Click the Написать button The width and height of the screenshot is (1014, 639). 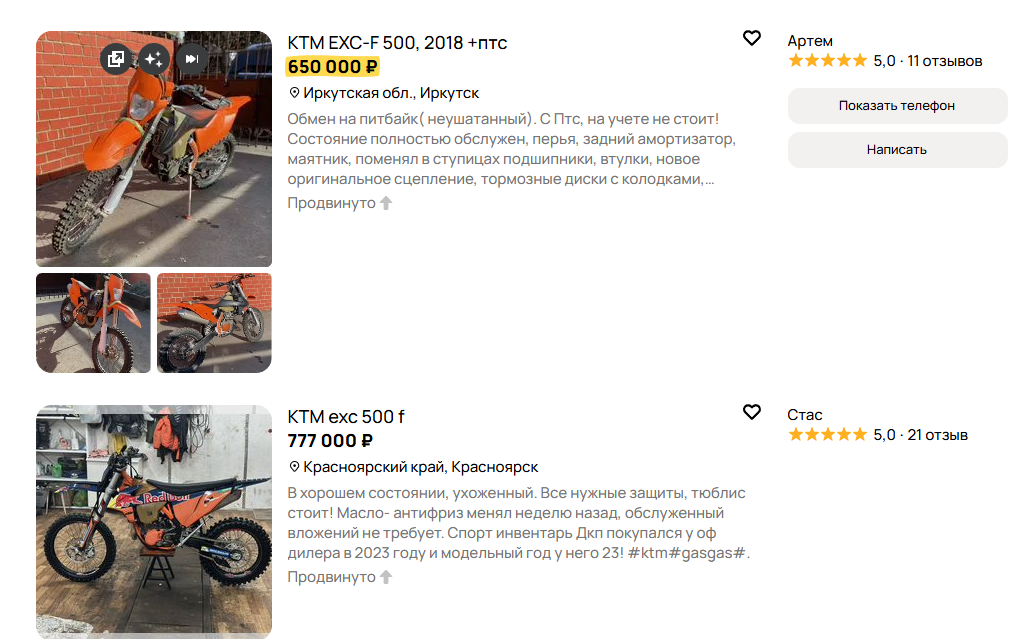[x=897, y=149]
